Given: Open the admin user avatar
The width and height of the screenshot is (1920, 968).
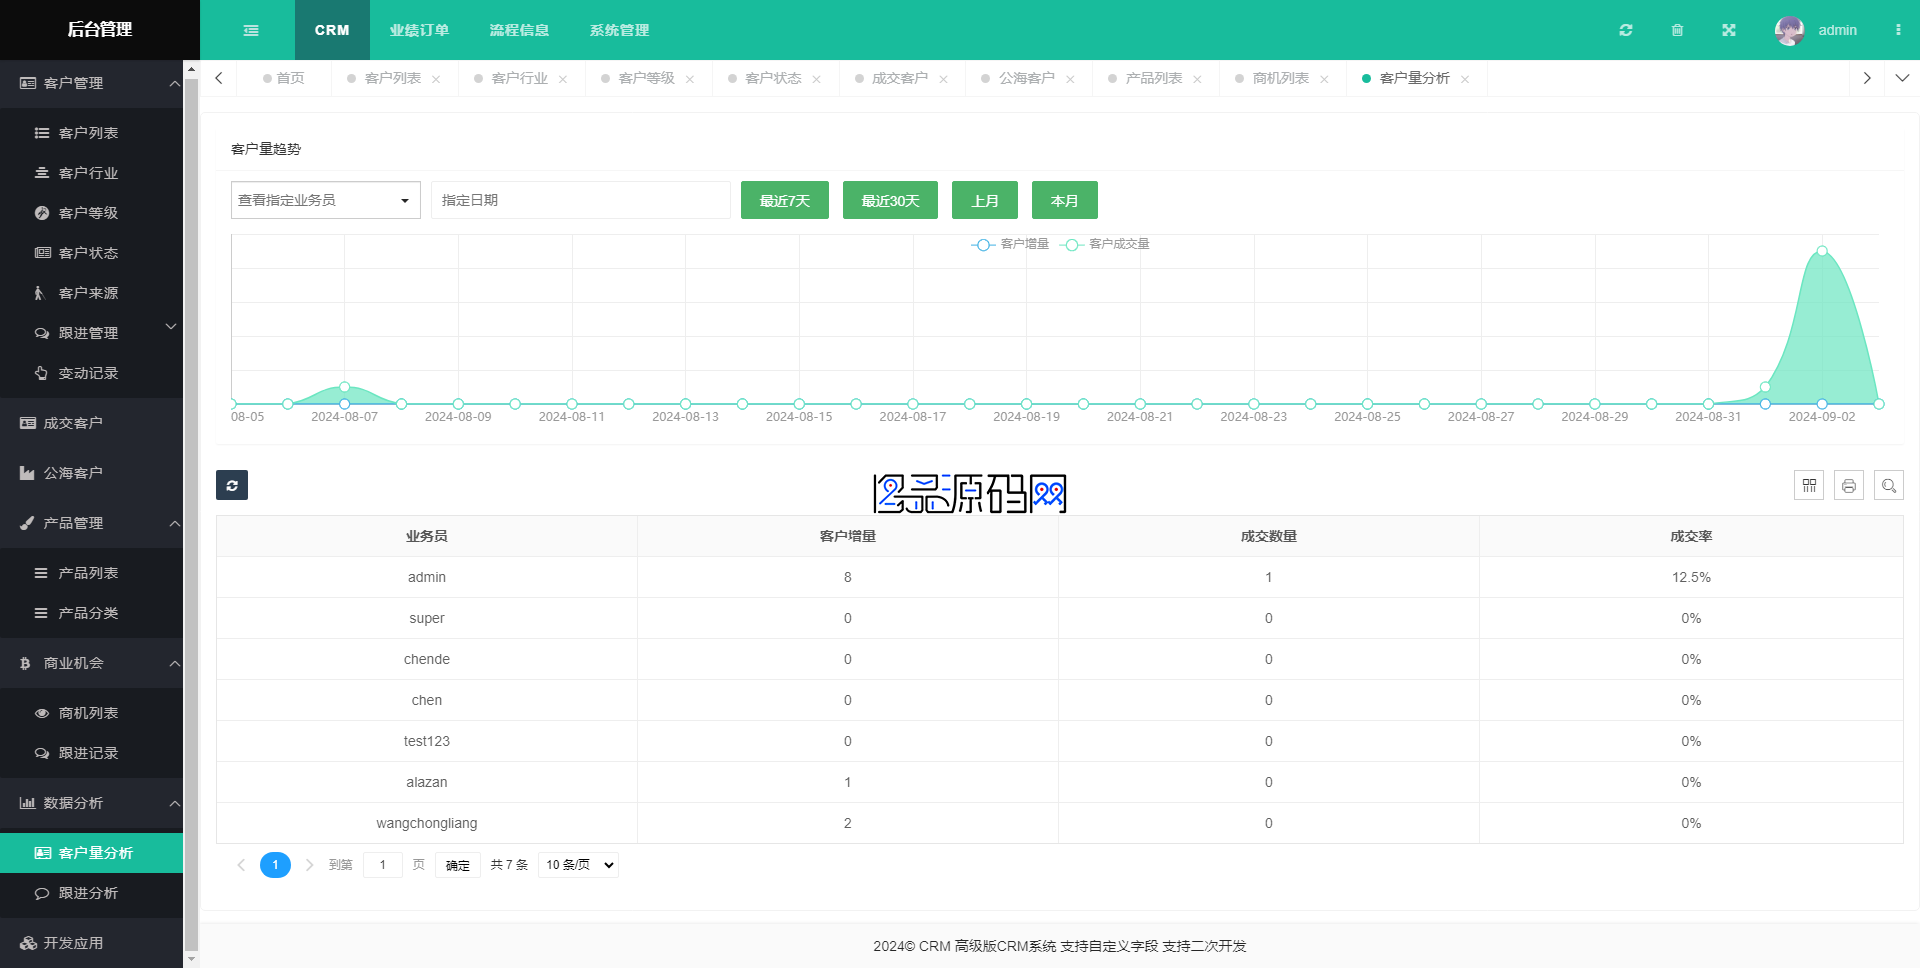Looking at the screenshot, I should (x=1790, y=30).
